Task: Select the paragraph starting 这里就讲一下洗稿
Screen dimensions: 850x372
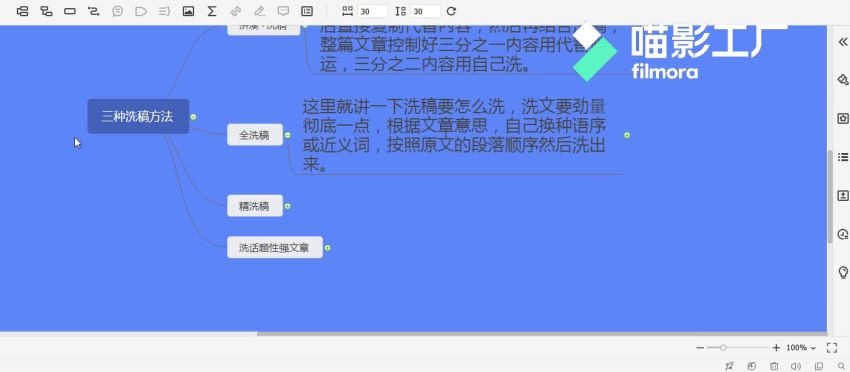Action: point(453,136)
